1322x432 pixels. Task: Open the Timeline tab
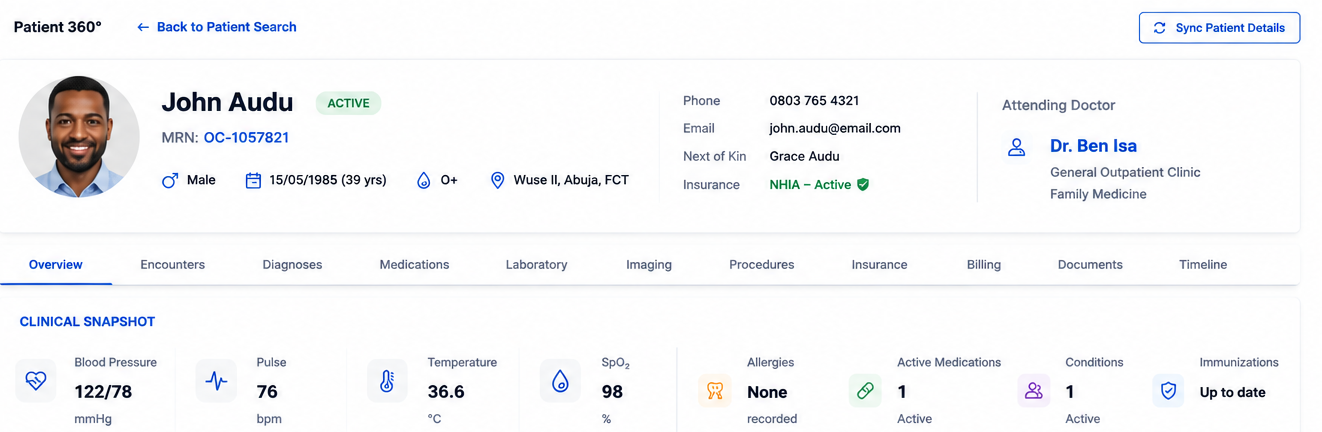(1203, 265)
